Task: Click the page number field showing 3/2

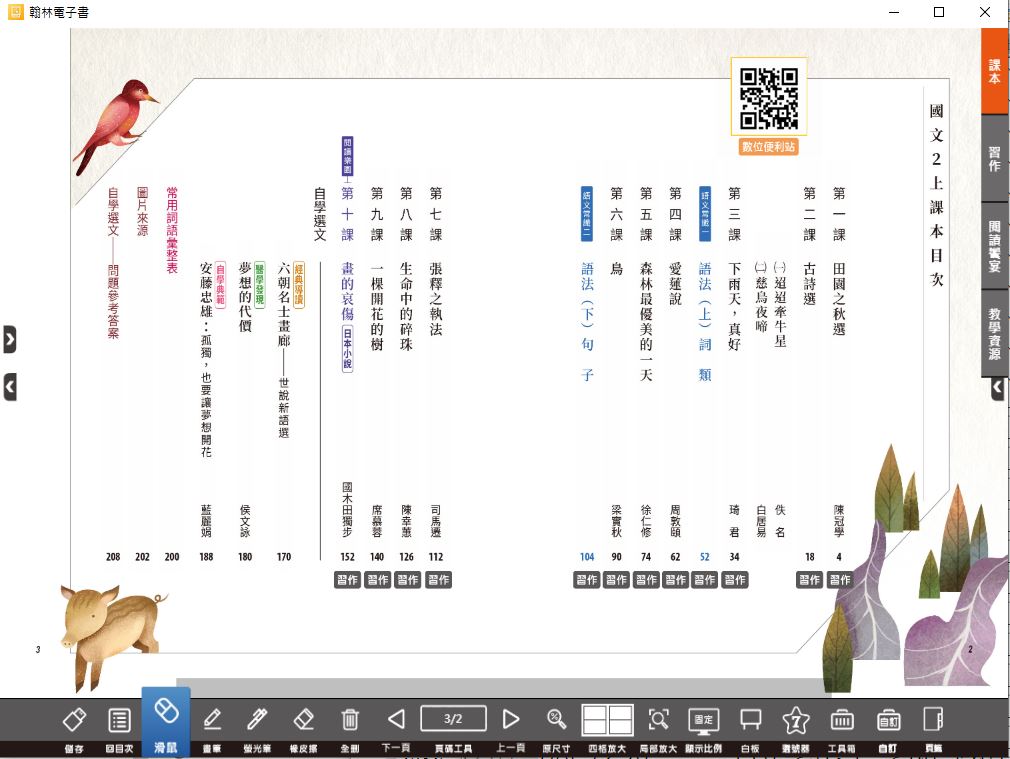Action: [x=453, y=718]
